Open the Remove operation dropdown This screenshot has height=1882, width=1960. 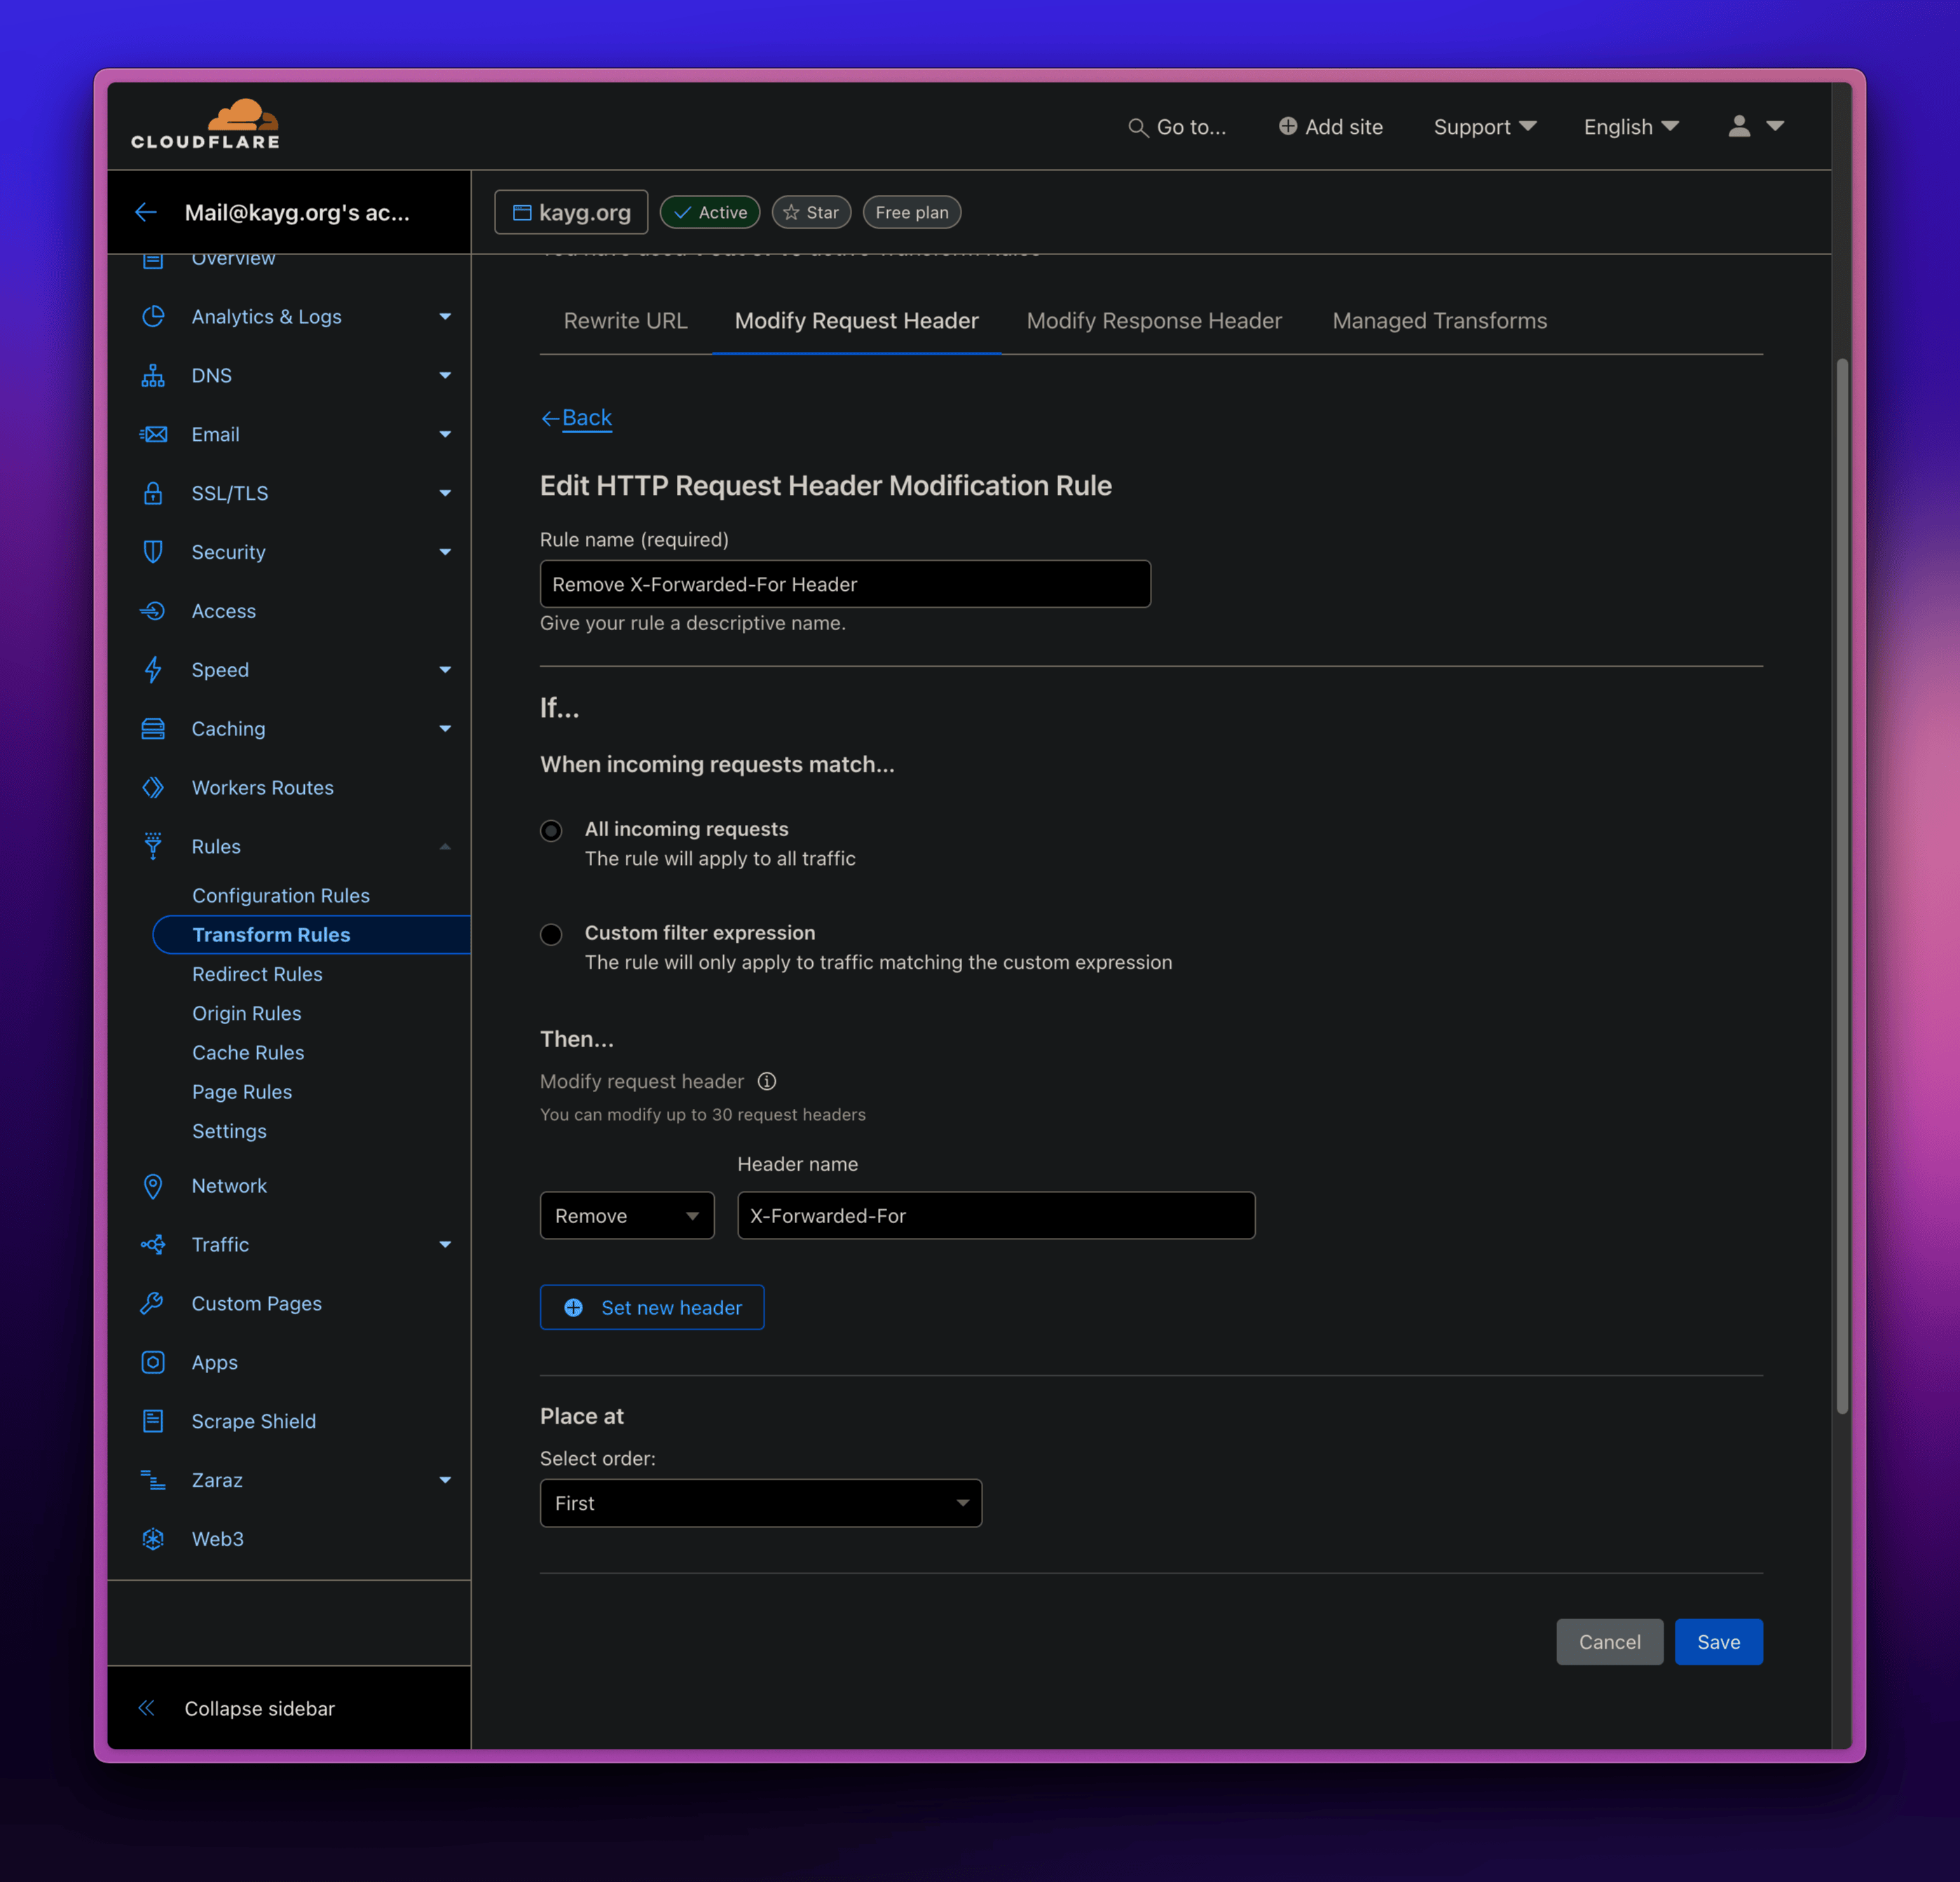[626, 1215]
